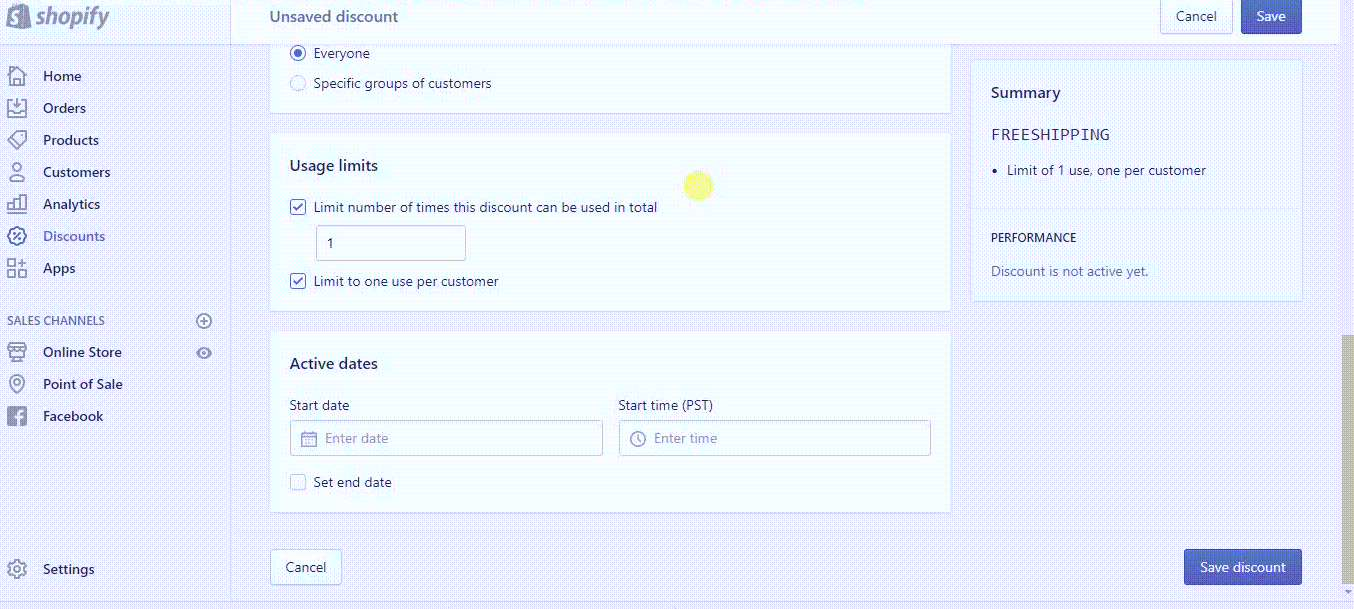
Task: Navigate to Customers
Action: coord(76,172)
